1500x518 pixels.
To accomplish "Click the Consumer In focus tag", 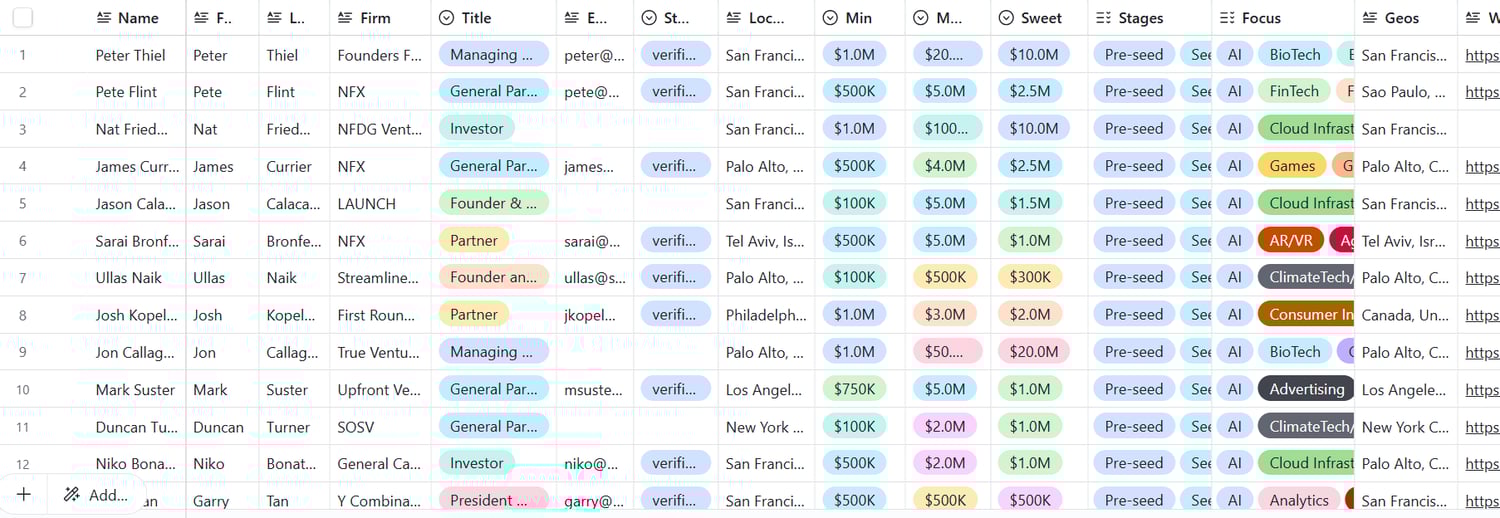I will pos(1305,314).
